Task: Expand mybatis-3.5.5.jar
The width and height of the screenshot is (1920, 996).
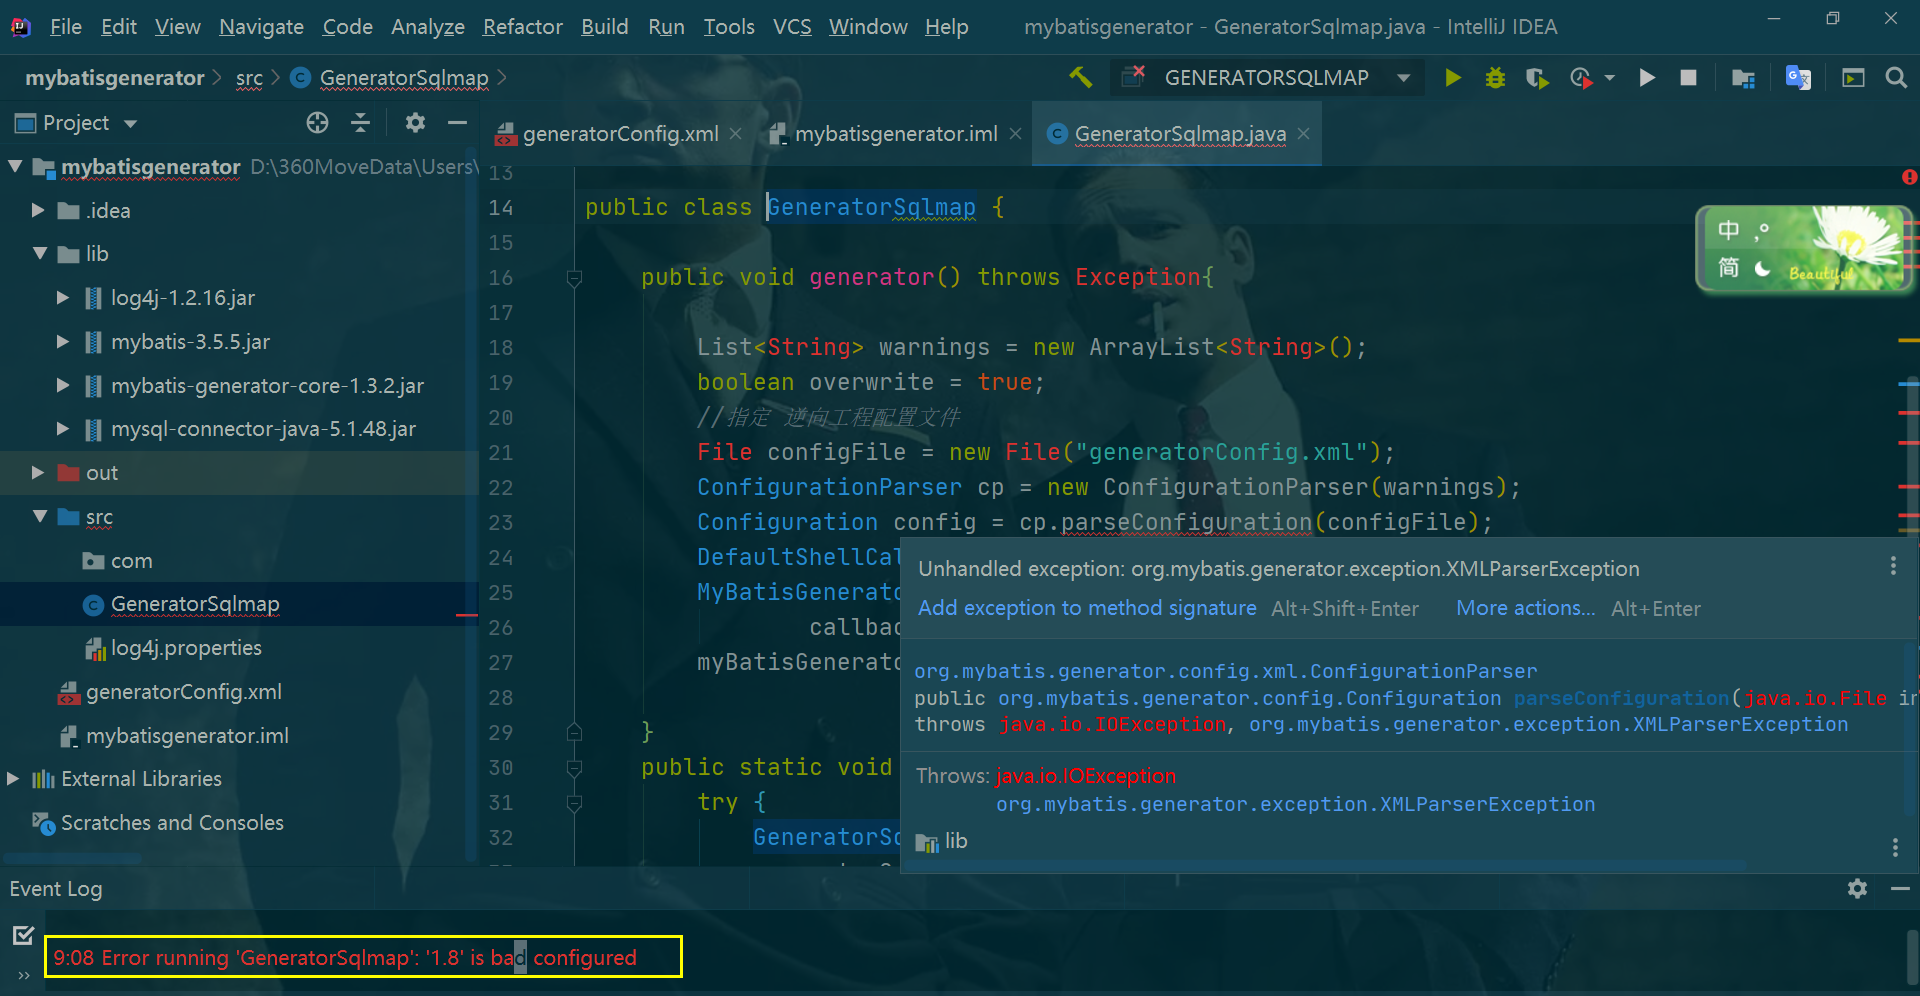Action: (63, 341)
